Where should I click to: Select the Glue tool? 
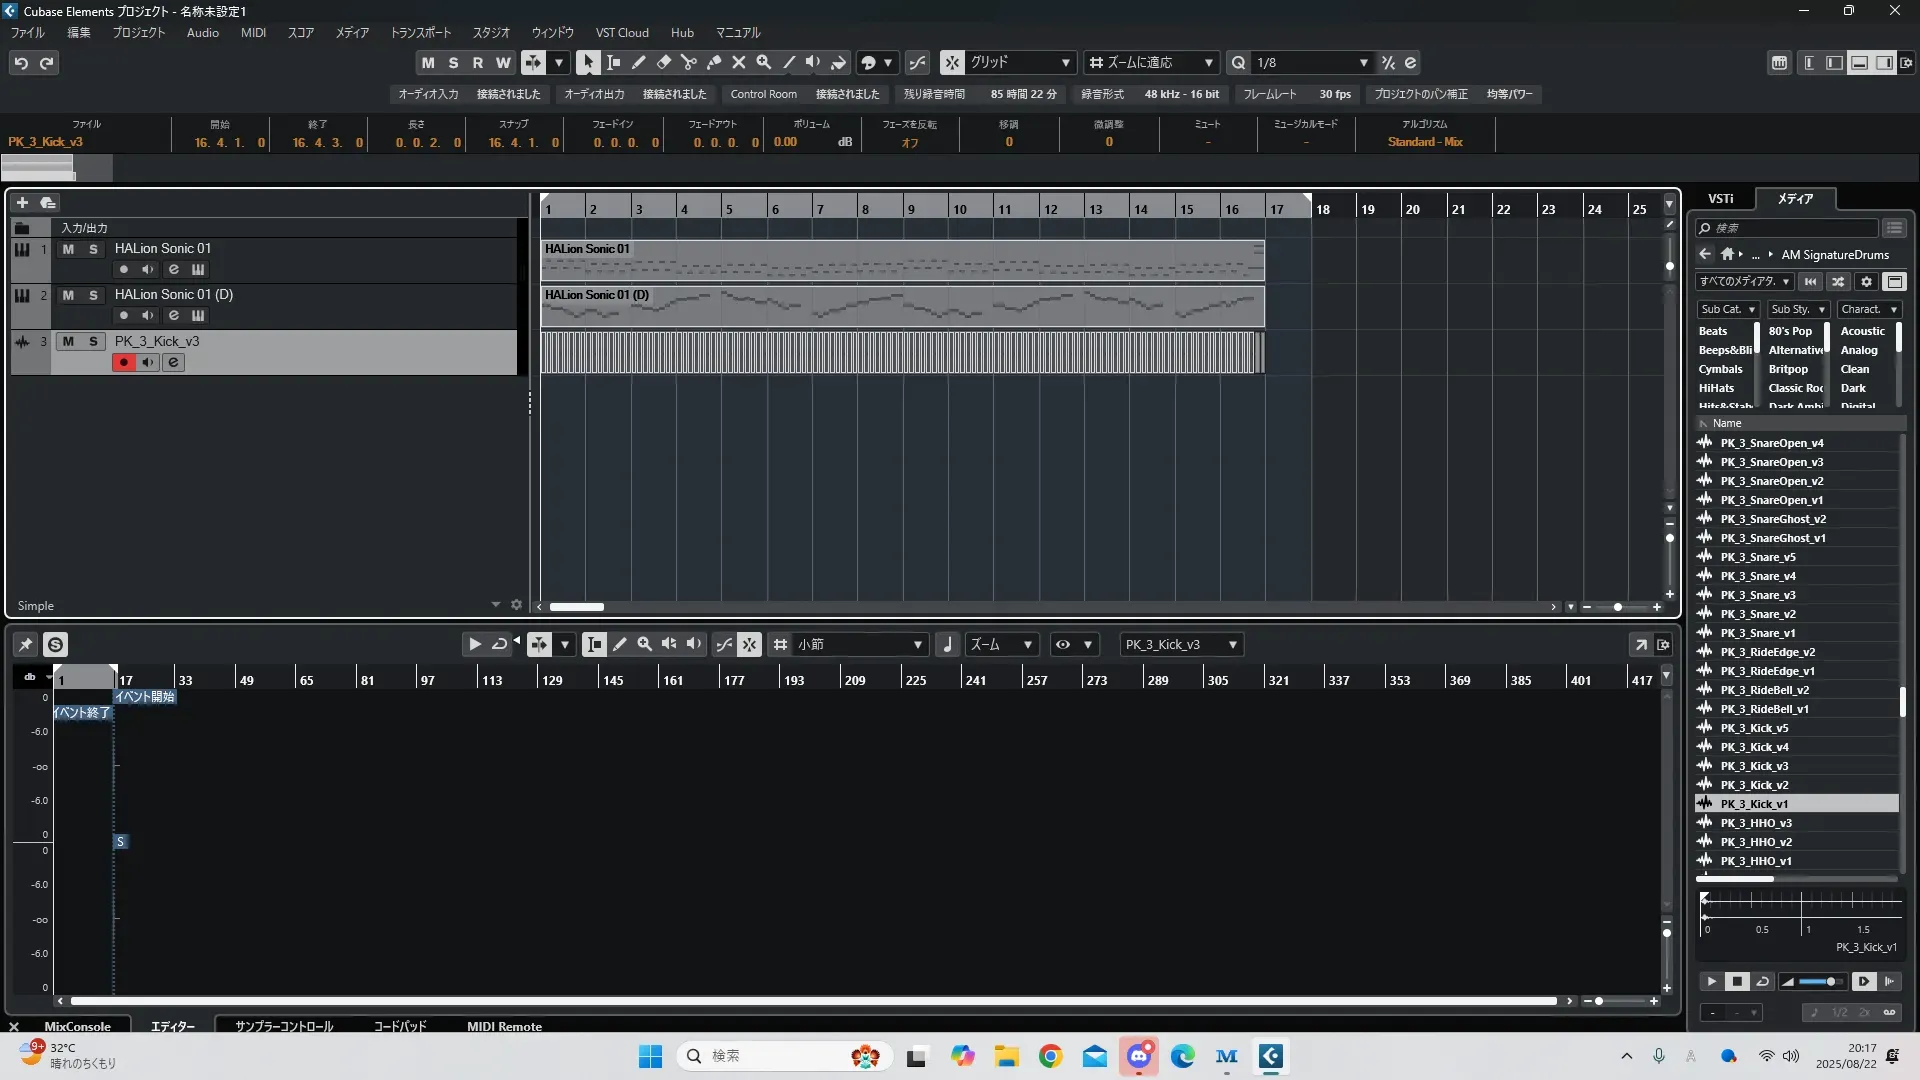click(x=713, y=62)
